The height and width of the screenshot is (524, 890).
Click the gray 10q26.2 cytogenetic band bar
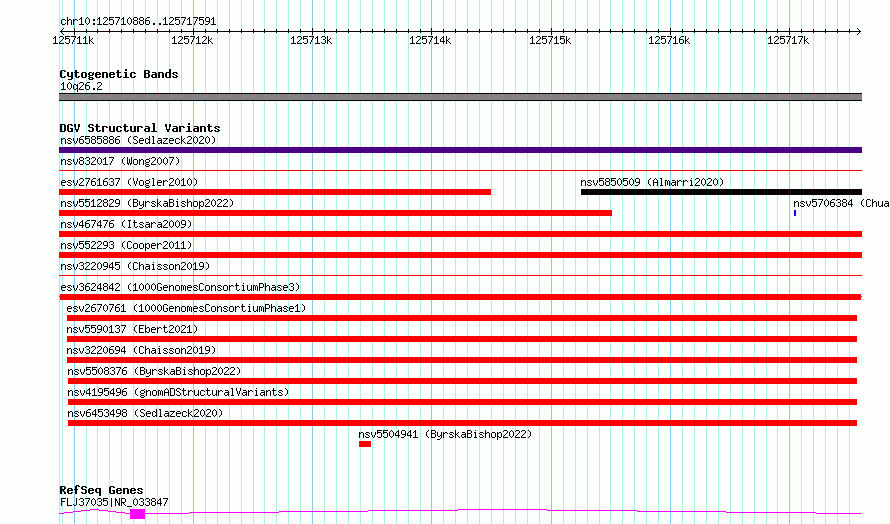pos(460,97)
